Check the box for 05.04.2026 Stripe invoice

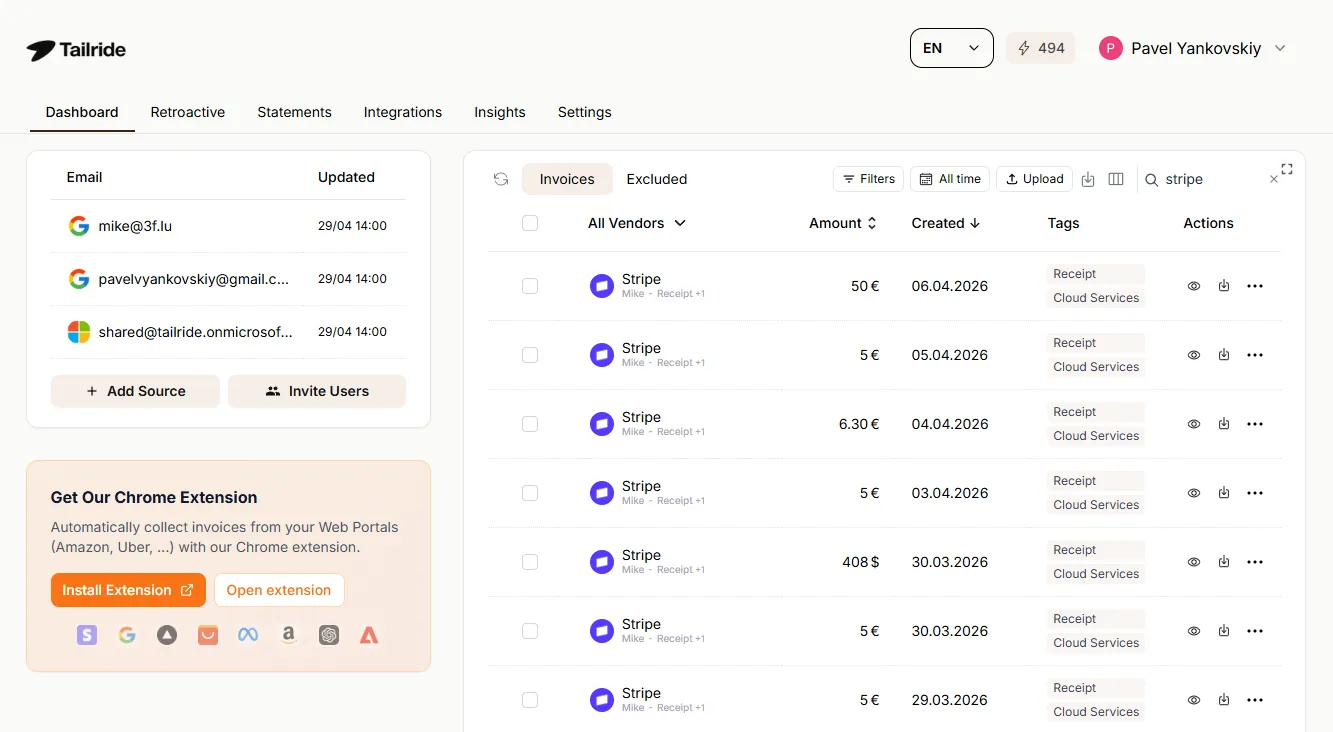530,355
